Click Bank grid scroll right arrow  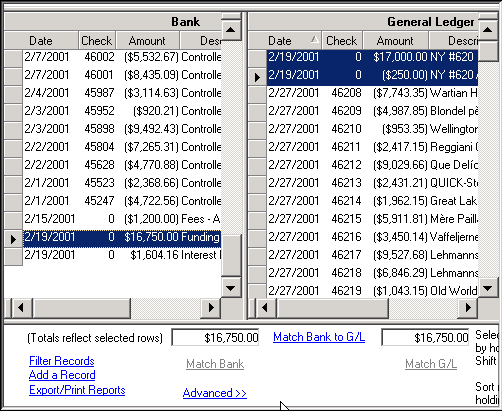tap(211, 307)
